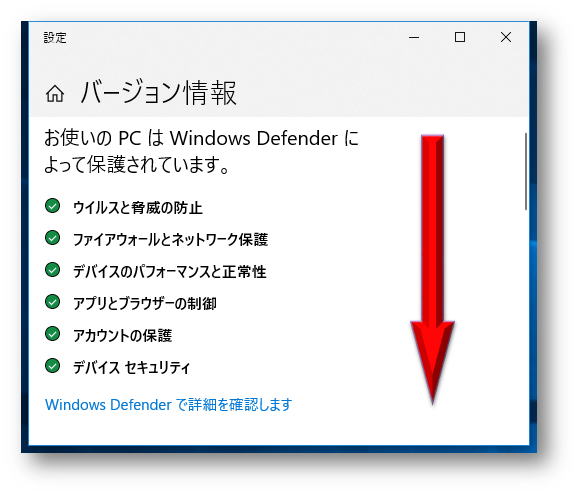Select the ファイアウォールとネットワーク保護 text

170,240
